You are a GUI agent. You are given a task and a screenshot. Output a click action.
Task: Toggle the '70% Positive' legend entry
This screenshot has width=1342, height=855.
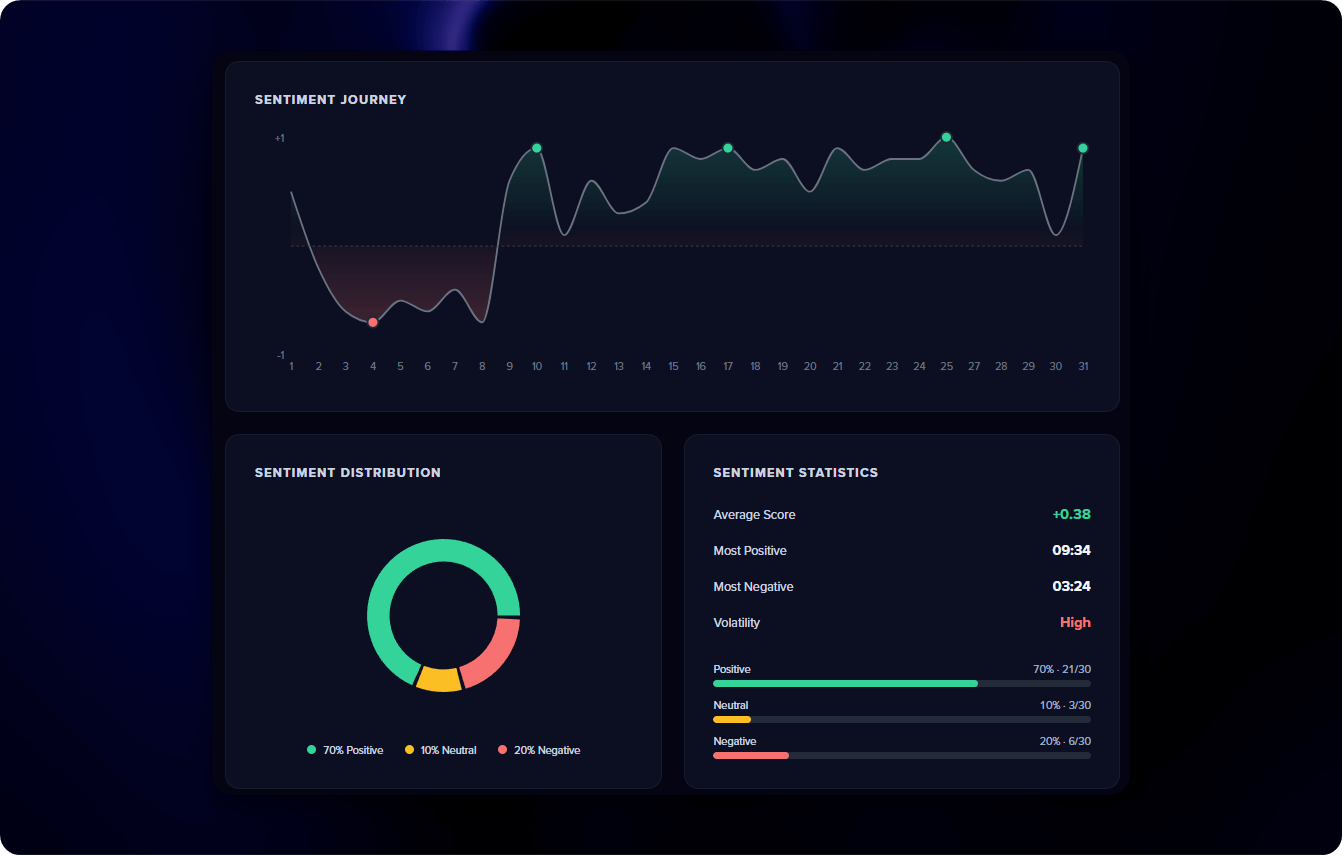345,749
